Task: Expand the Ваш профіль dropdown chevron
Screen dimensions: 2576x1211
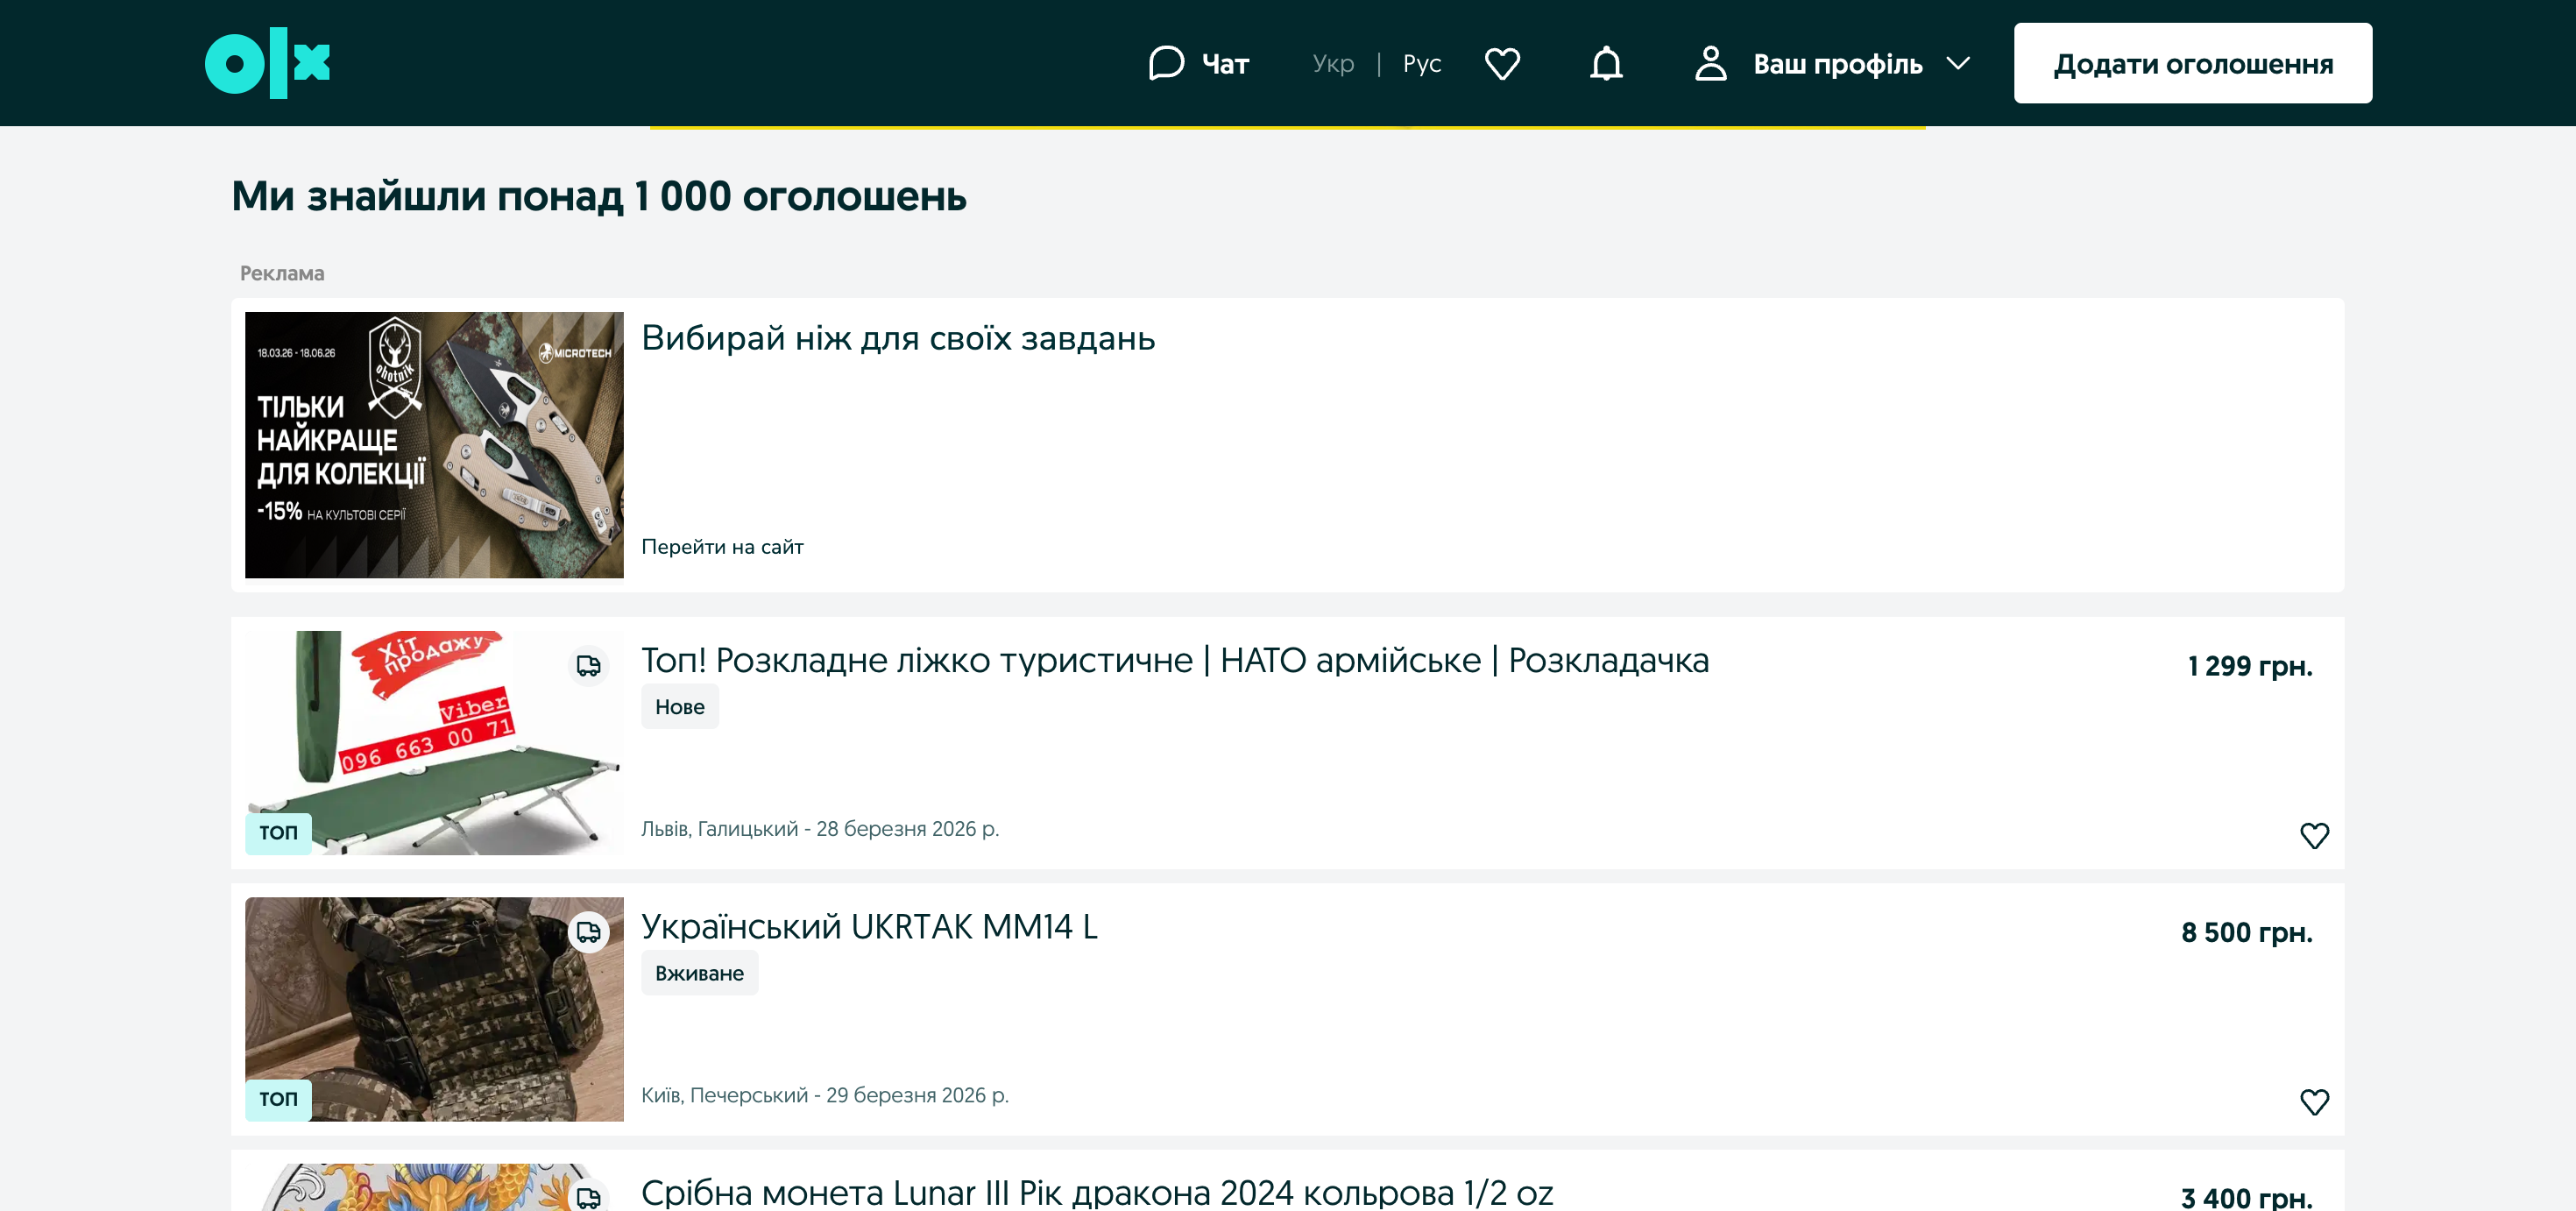Action: pyautogui.click(x=1957, y=63)
